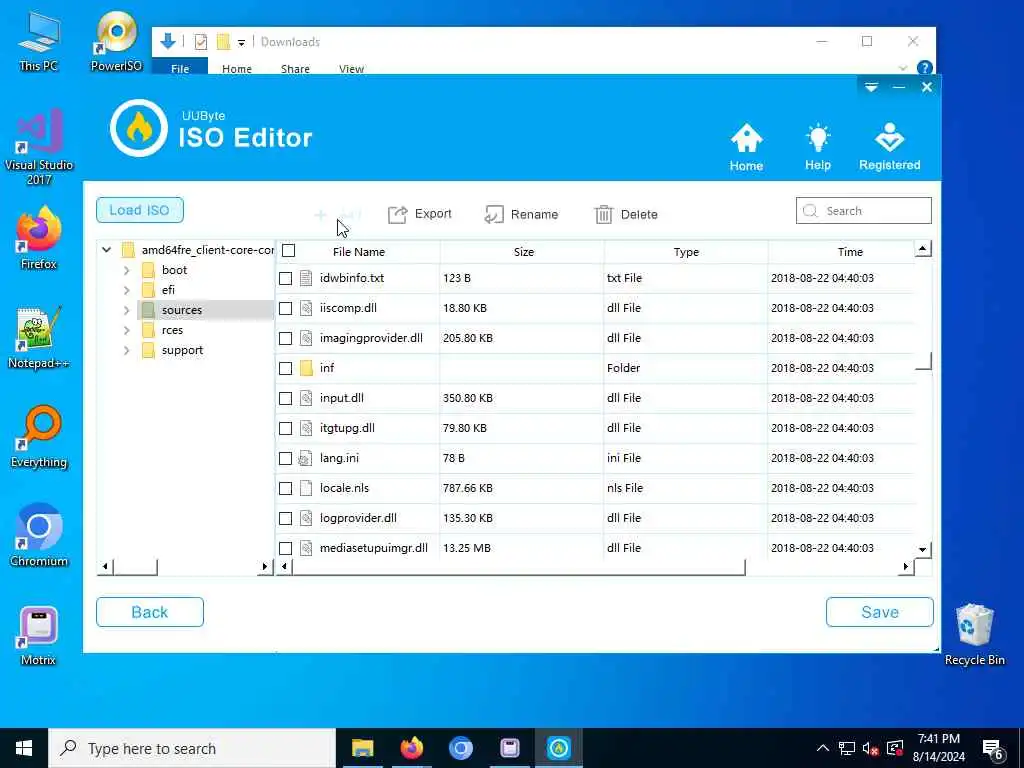Viewport: 1024px width, 768px height.
Task: Open the ISO Editor title bar dropdown menu
Action: (871, 87)
